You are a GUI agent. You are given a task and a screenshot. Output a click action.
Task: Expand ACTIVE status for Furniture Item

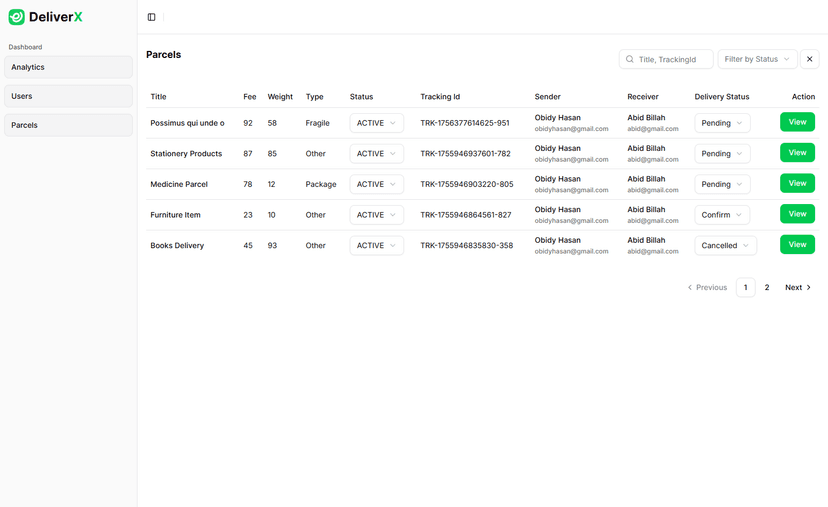click(x=376, y=215)
